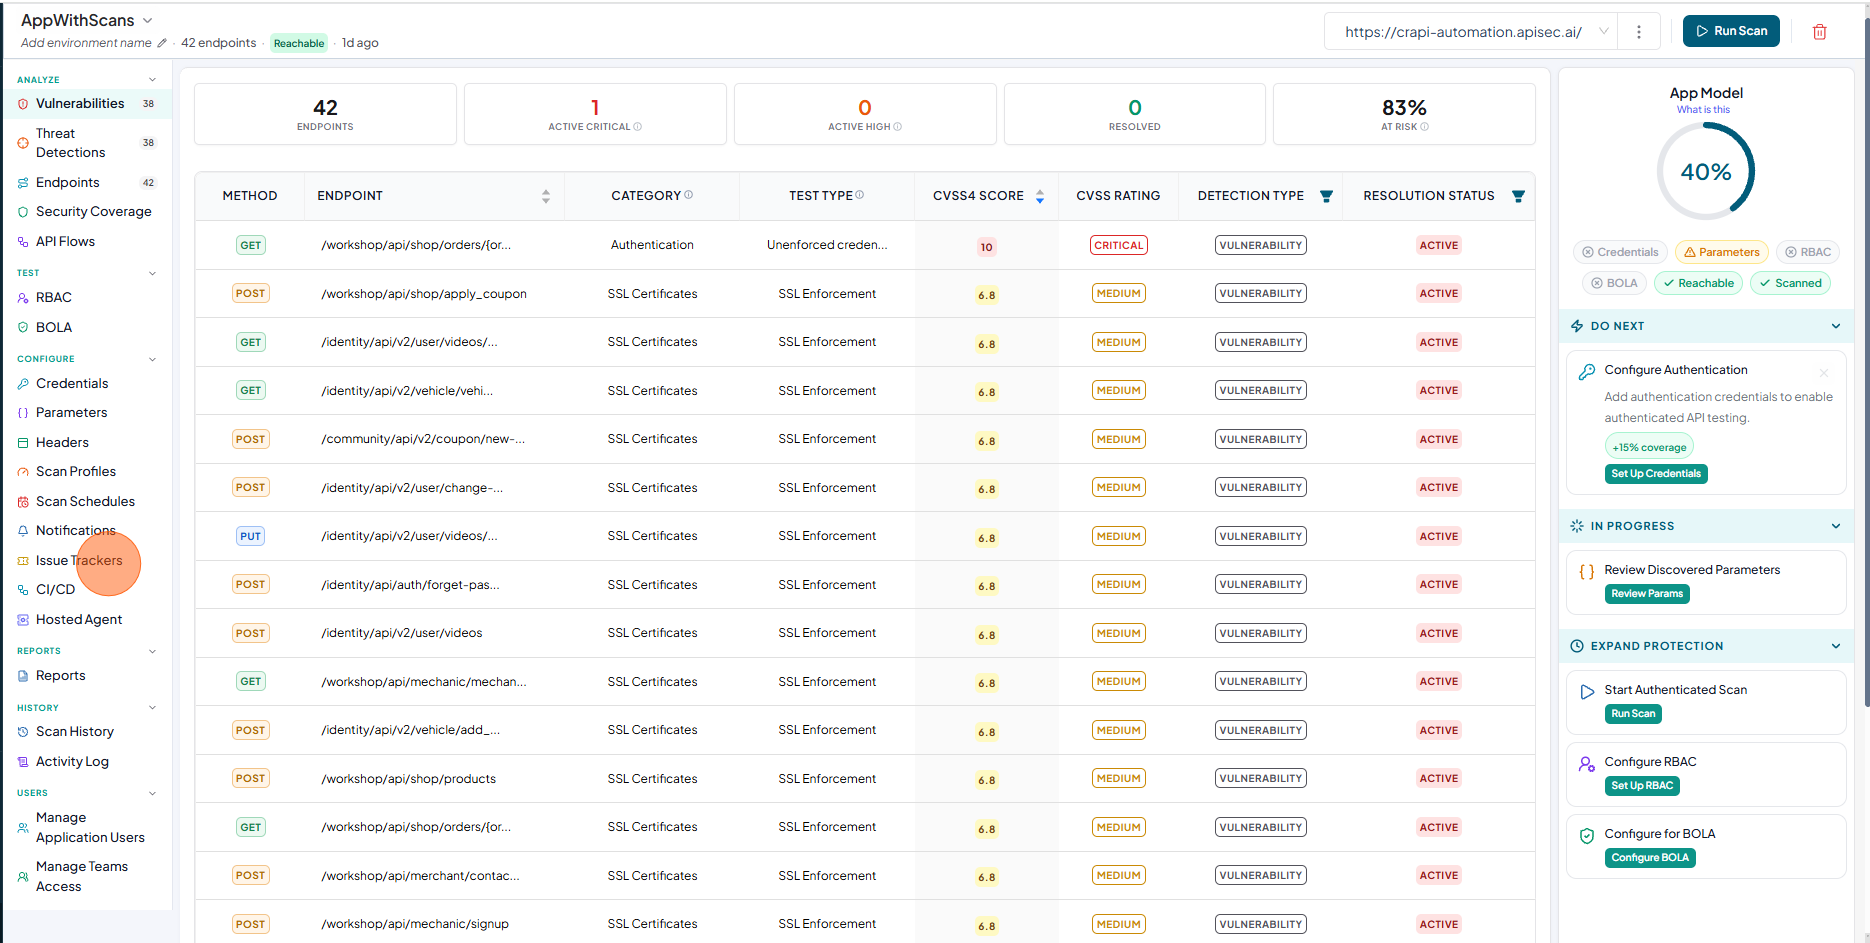Toggle the Scanned status chip

[1791, 283]
